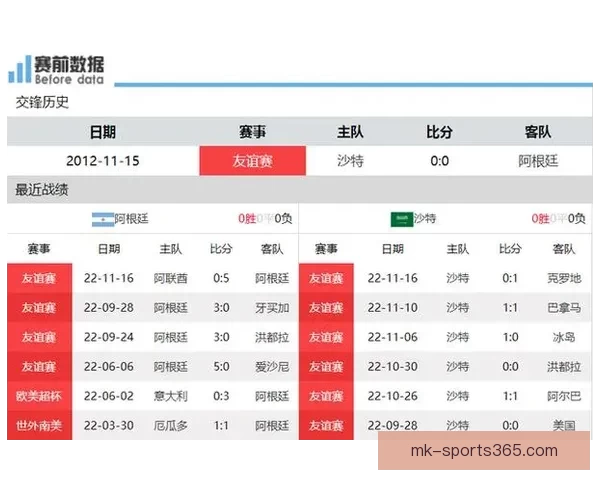The image size is (600, 480).
Task: Click the 友谊赛 tag in the 克罗地 row
Action: click(x=326, y=278)
